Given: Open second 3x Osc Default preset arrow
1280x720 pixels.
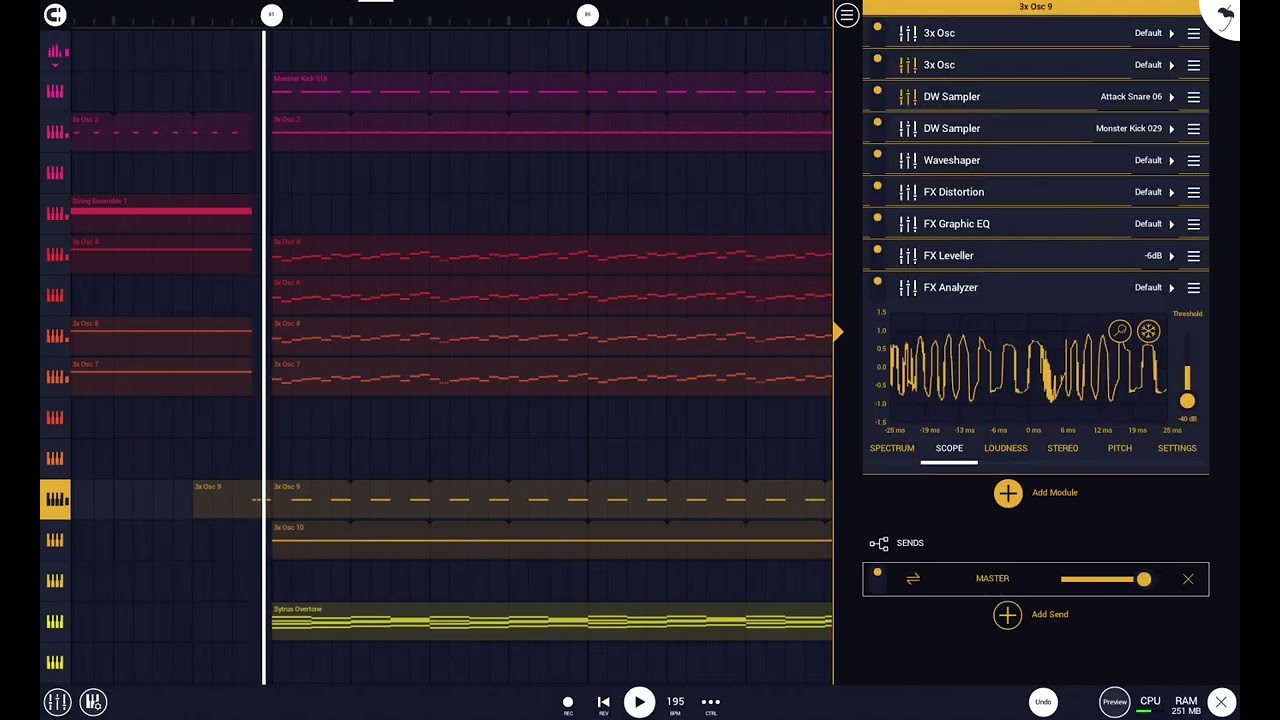Looking at the screenshot, I should click(x=1172, y=65).
